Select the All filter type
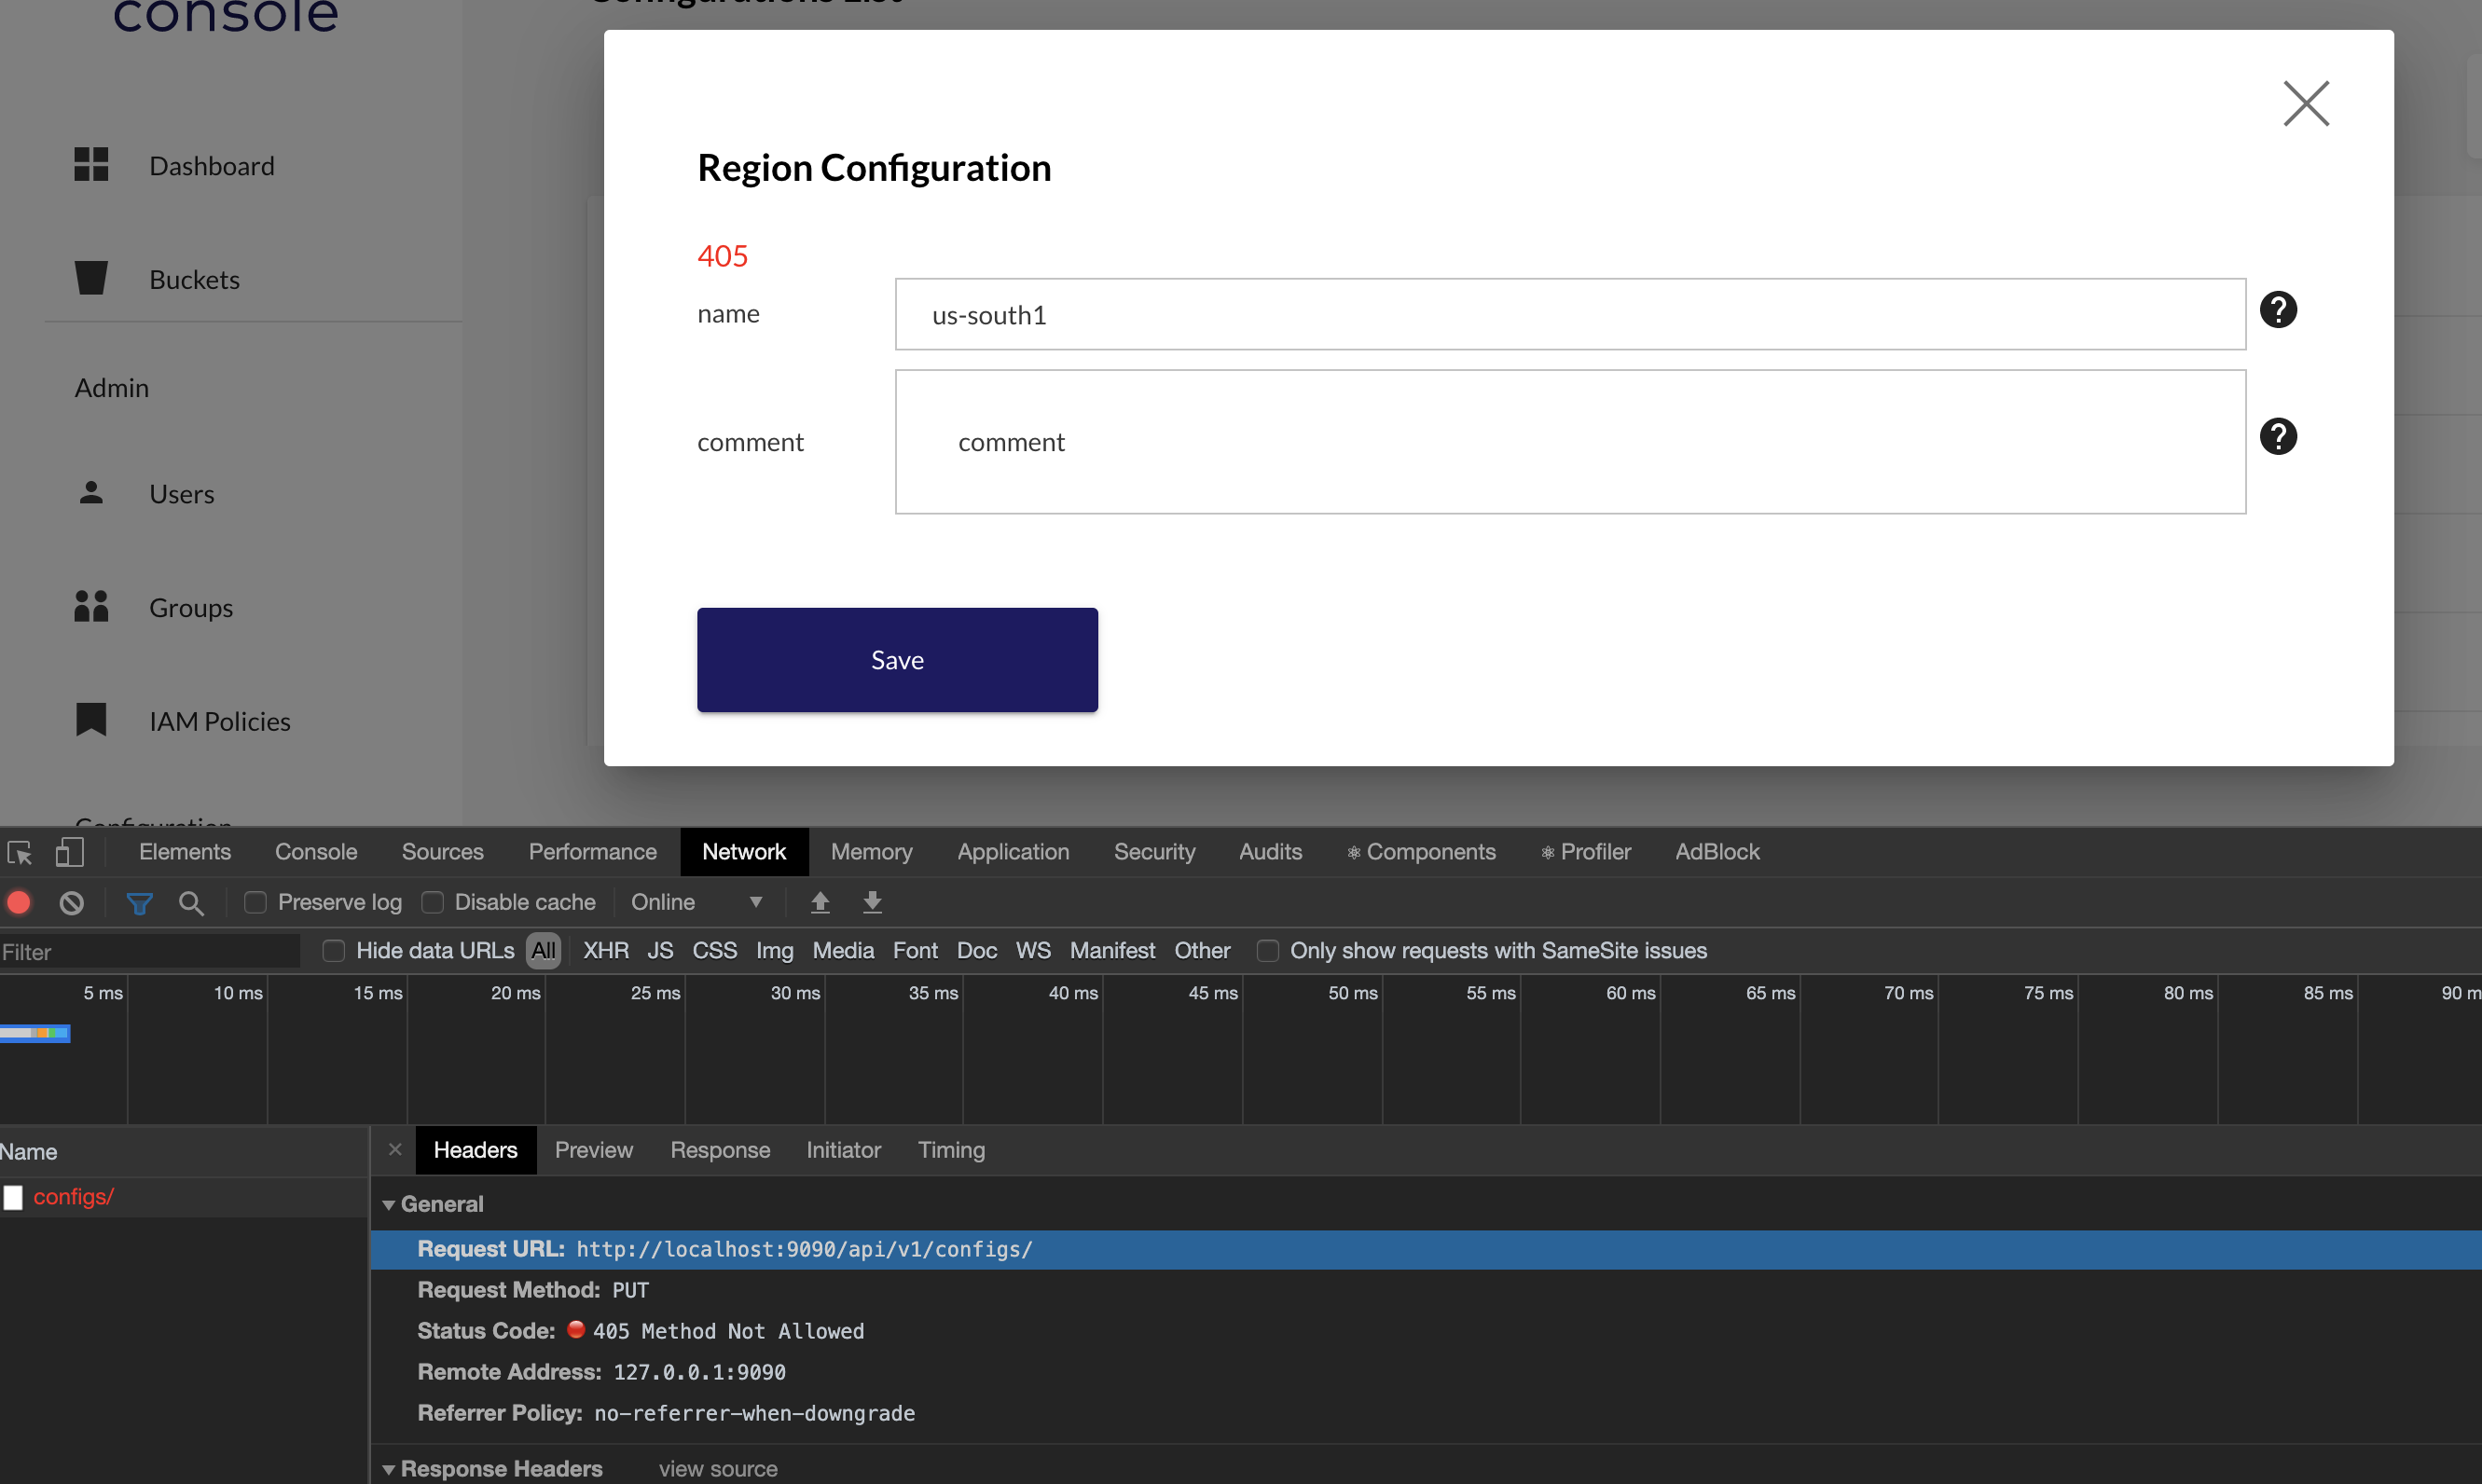This screenshot has height=1484, width=2482. [x=543, y=951]
